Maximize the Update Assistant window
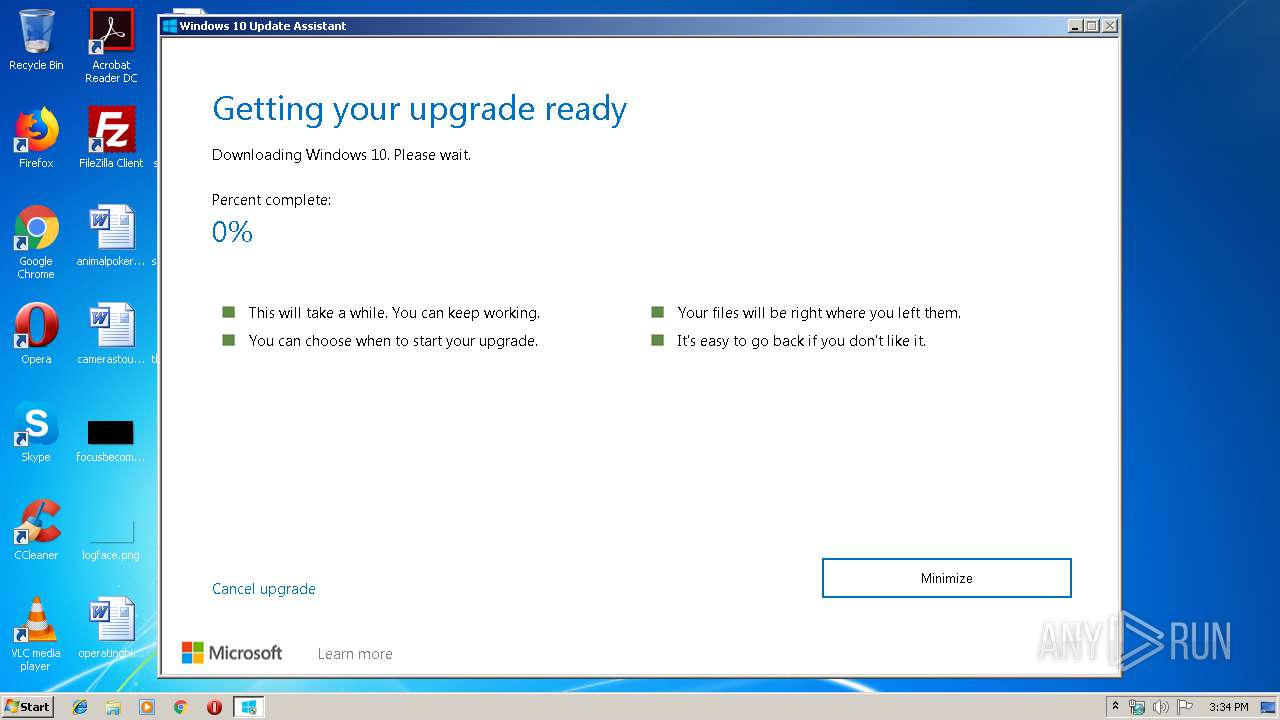 coord(1092,26)
